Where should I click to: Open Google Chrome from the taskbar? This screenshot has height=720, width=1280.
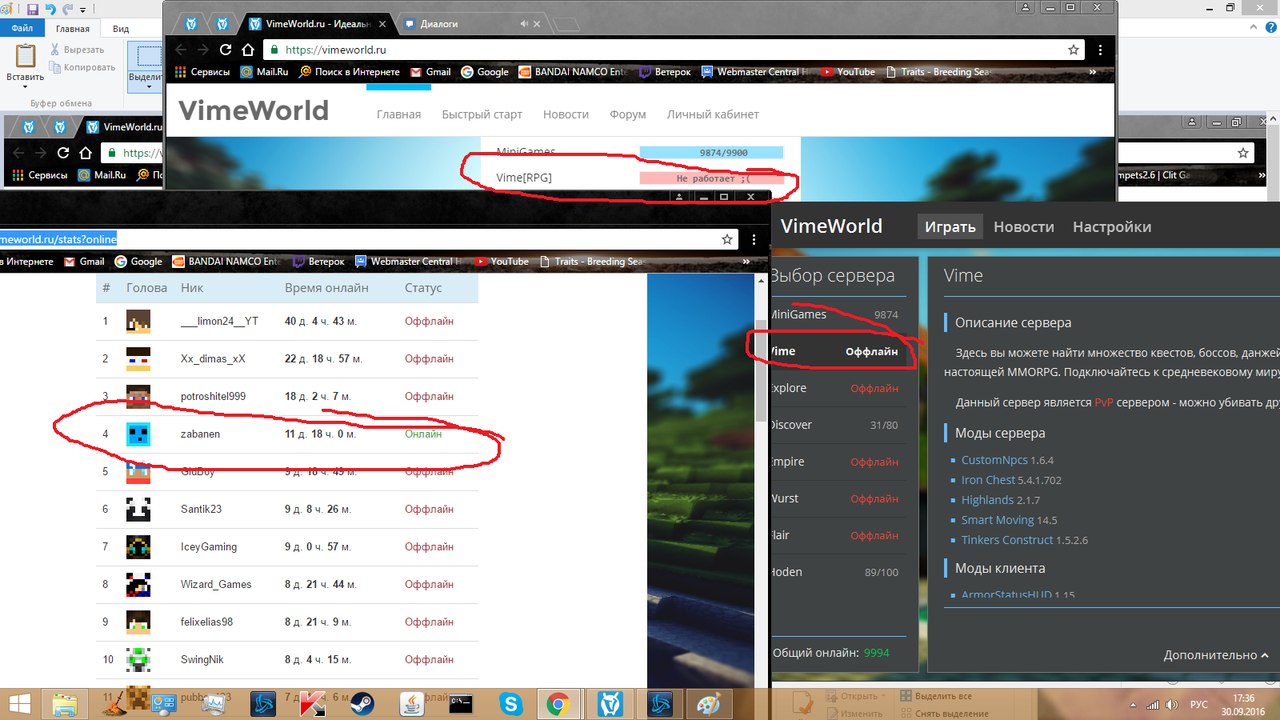558,703
